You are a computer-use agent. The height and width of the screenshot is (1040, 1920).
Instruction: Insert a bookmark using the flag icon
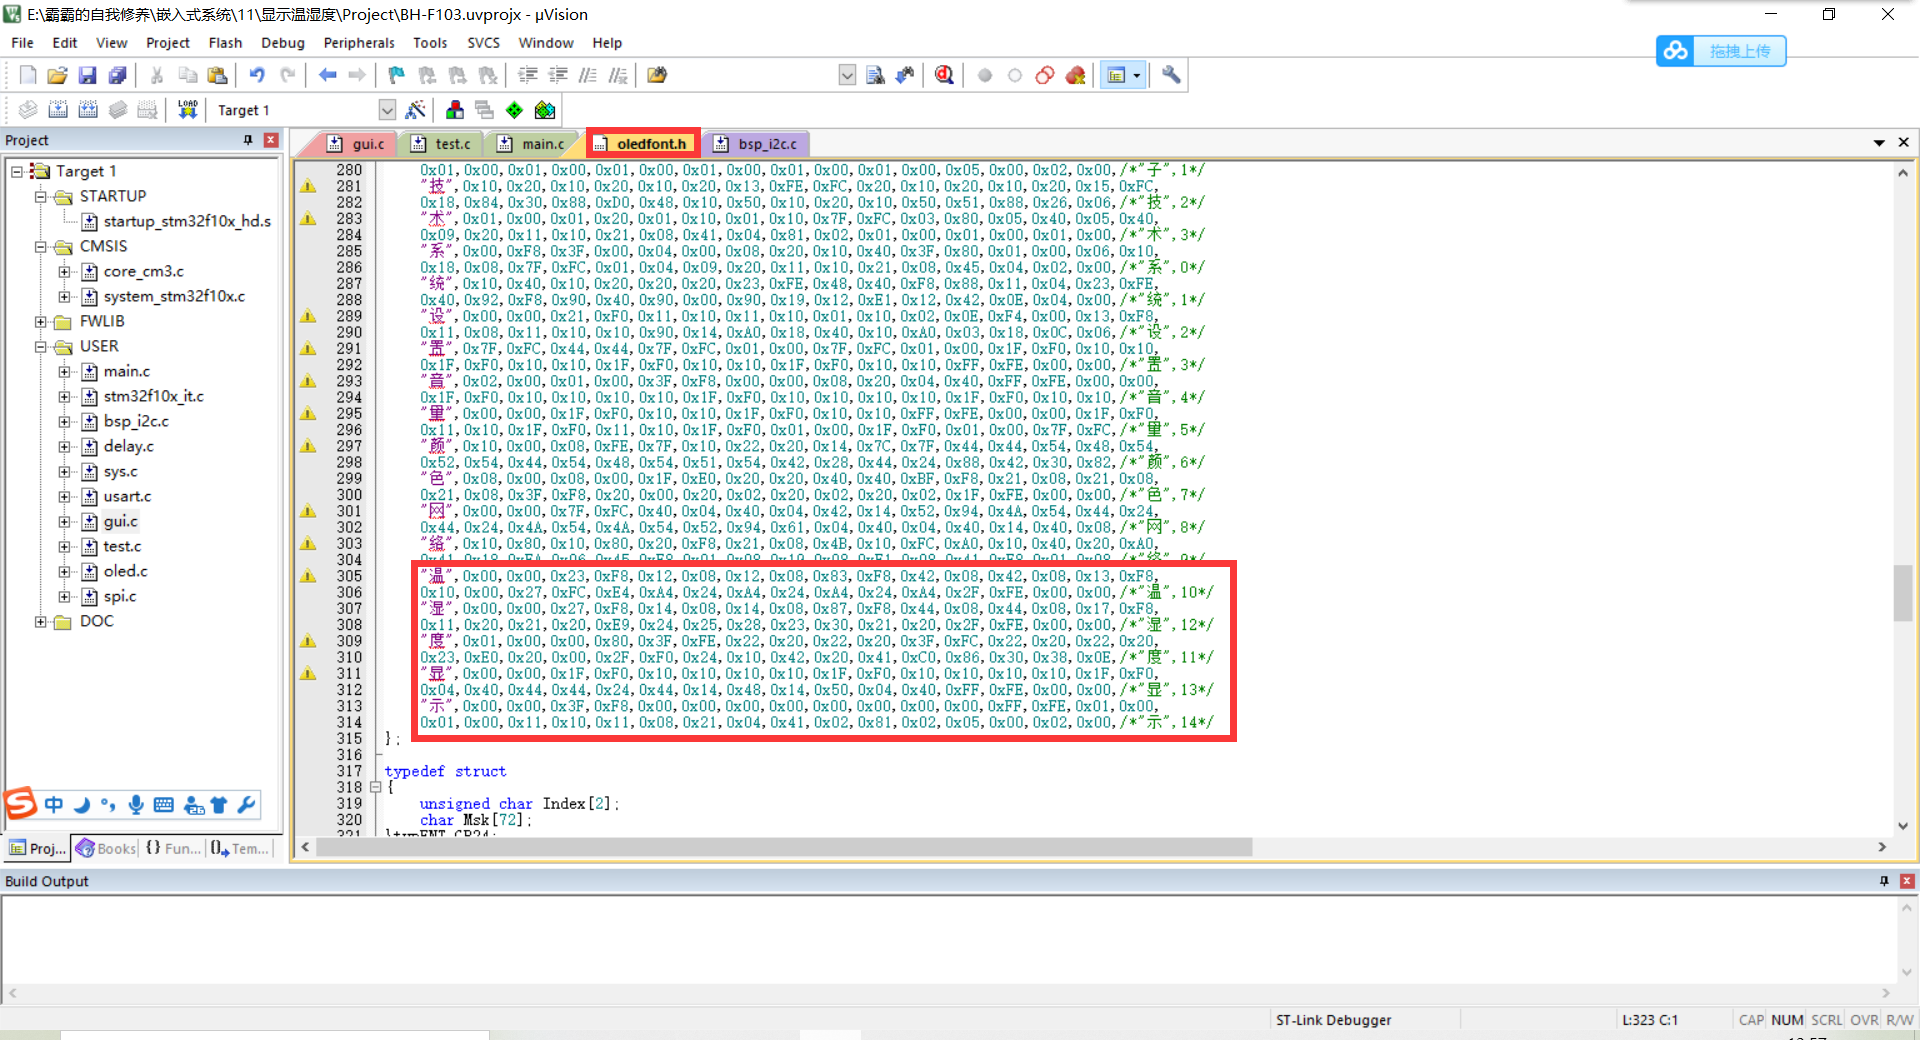pyautogui.click(x=397, y=75)
